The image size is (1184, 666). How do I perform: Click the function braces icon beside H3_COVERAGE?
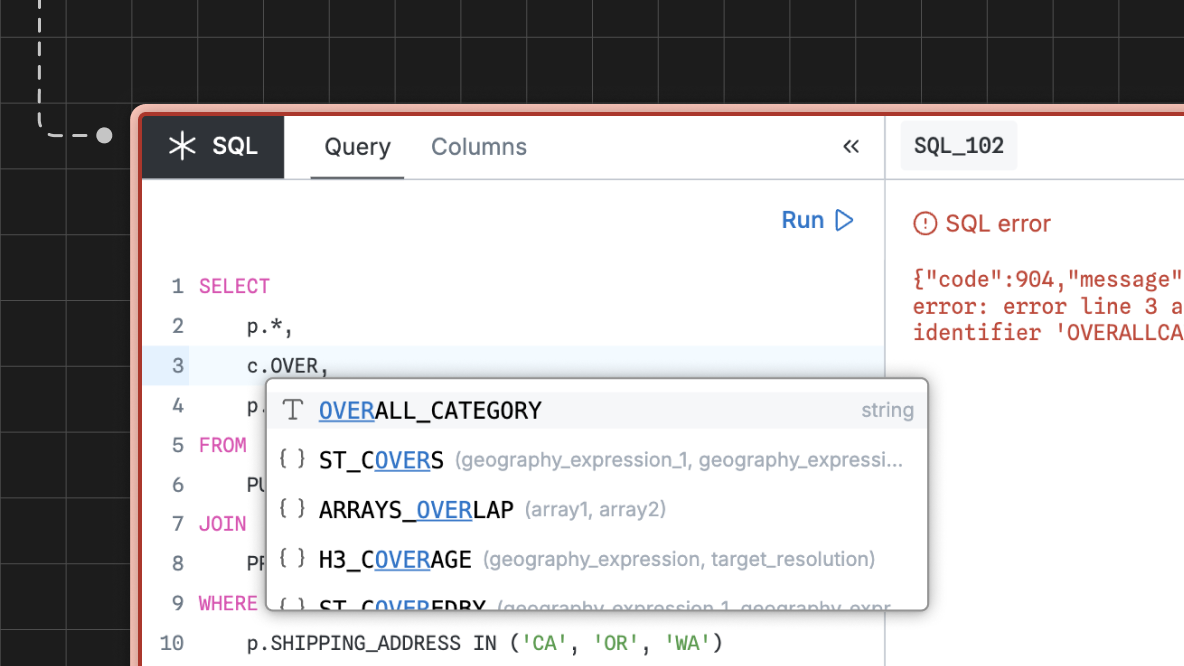292,558
